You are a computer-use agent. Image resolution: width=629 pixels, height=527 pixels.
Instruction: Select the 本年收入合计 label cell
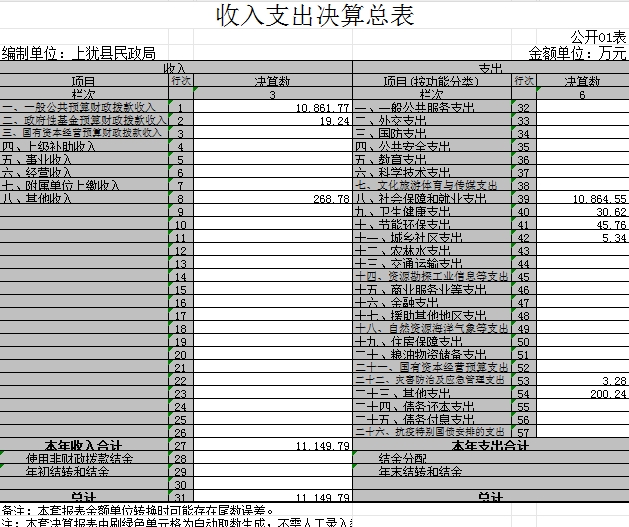[x=83, y=445]
